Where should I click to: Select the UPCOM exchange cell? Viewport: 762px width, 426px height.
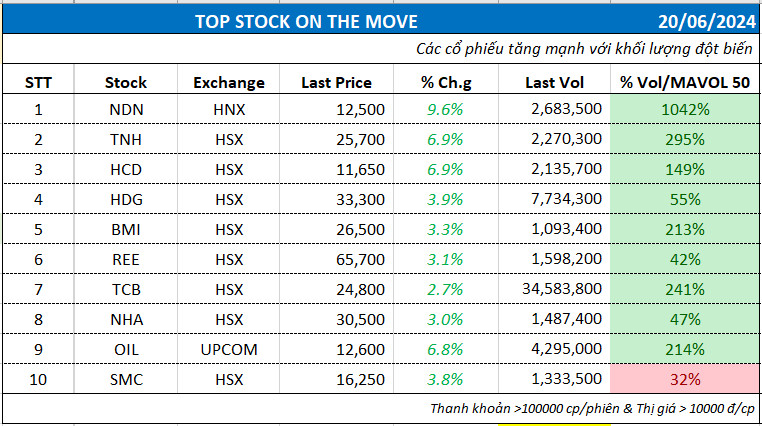click(x=229, y=350)
